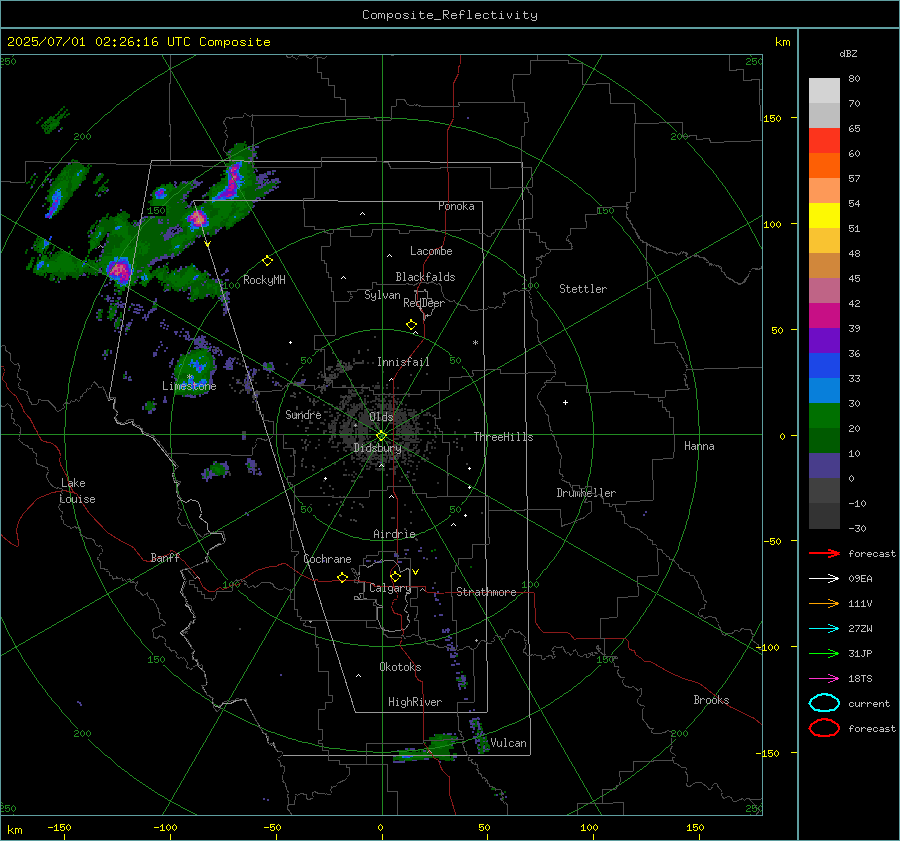This screenshot has height=841, width=900.
Task: Click the Stettler town label
Action: click(x=583, y=289)
